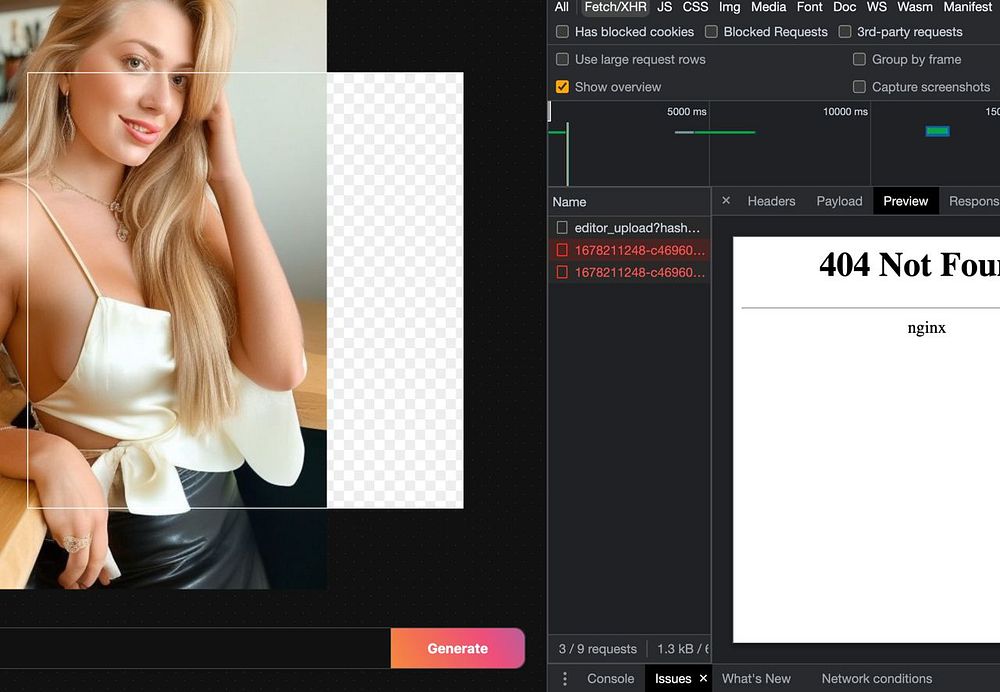Select the first failed 1678211248-c46960 request
This screenshot has height=692, width=1000.
(629, 250)
